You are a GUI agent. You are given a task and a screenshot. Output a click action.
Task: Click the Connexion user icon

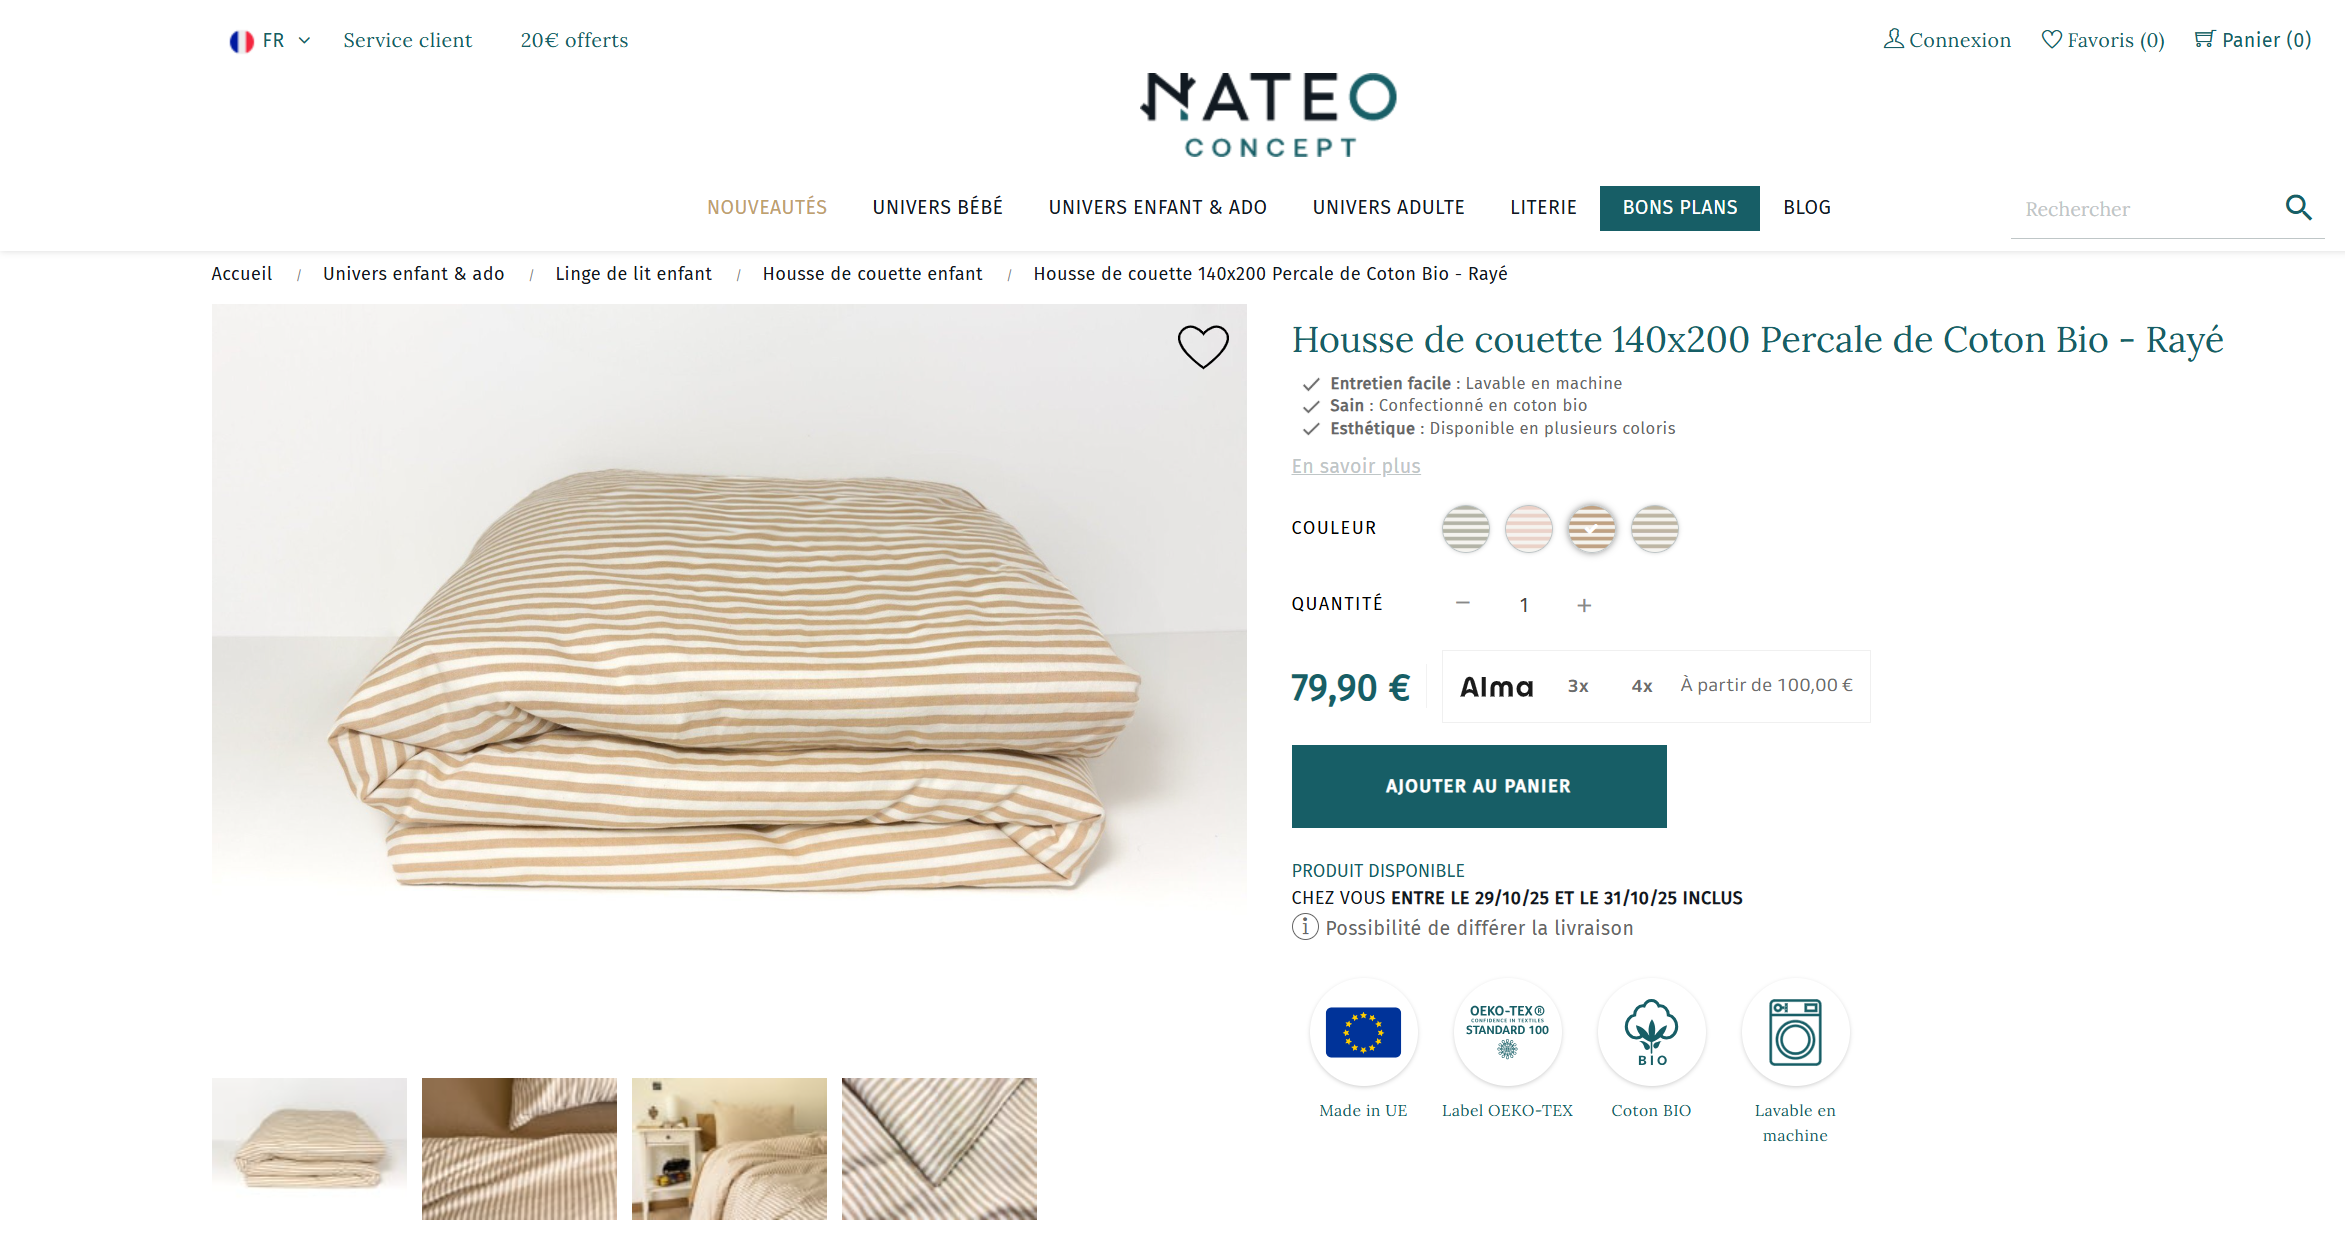pos(1894,38)
